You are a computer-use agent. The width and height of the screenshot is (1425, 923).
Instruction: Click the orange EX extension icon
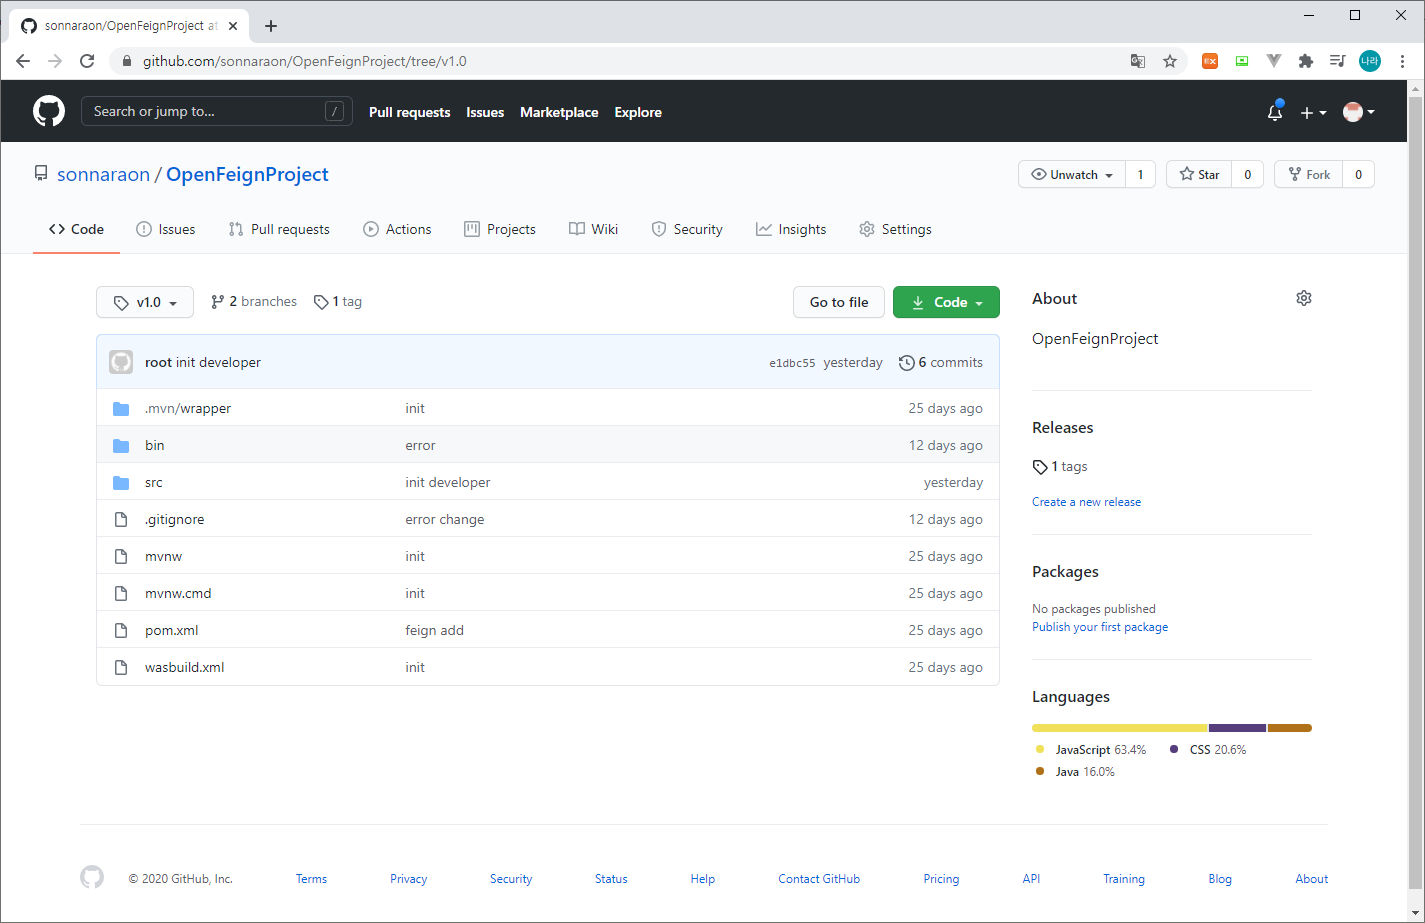(1209, 61)
